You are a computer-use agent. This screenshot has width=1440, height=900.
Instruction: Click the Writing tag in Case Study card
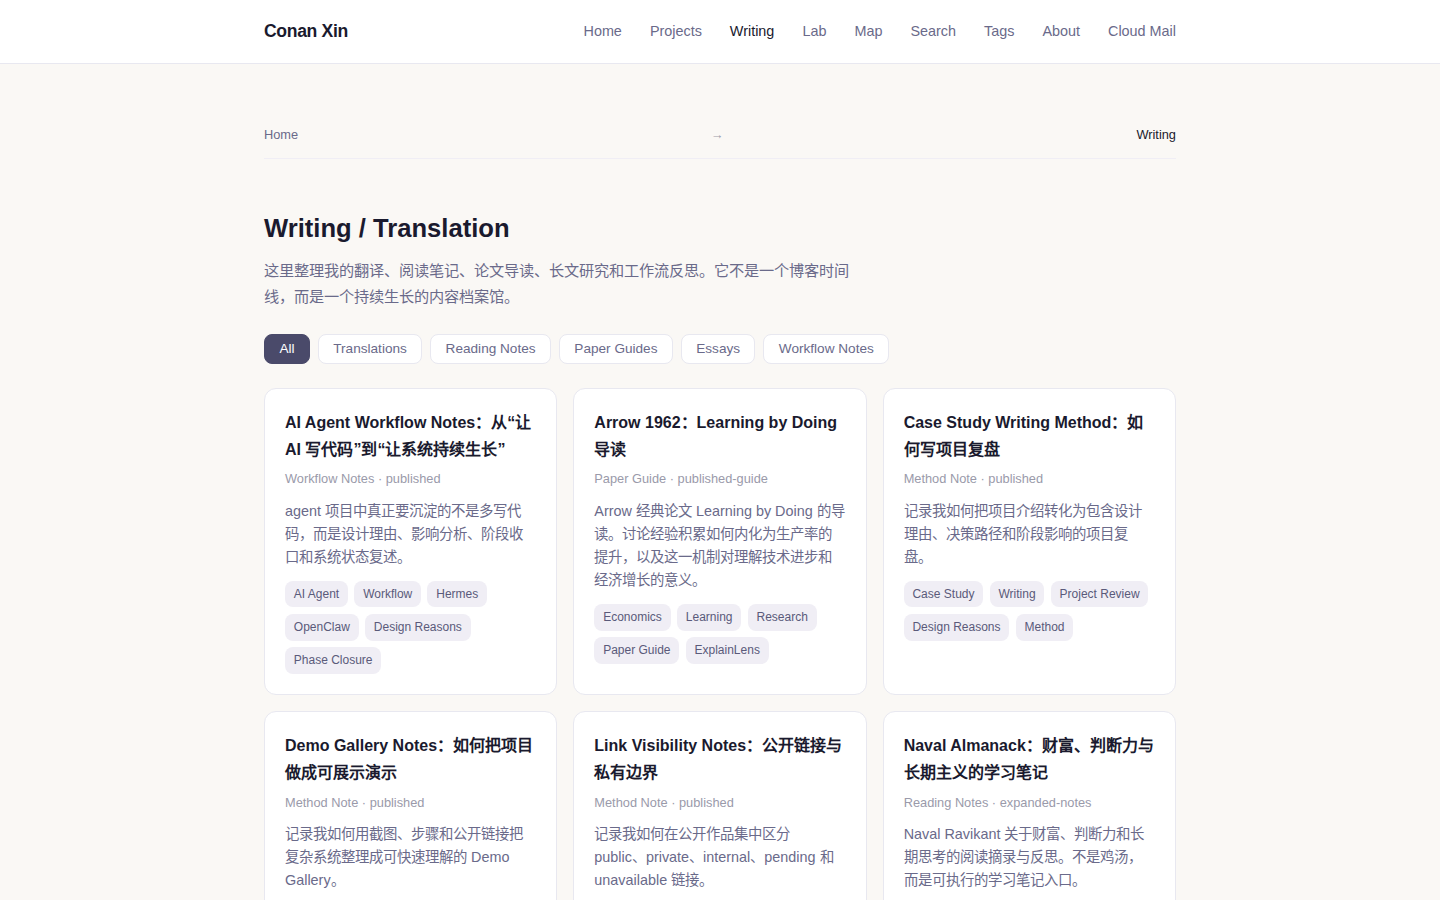1017,594
